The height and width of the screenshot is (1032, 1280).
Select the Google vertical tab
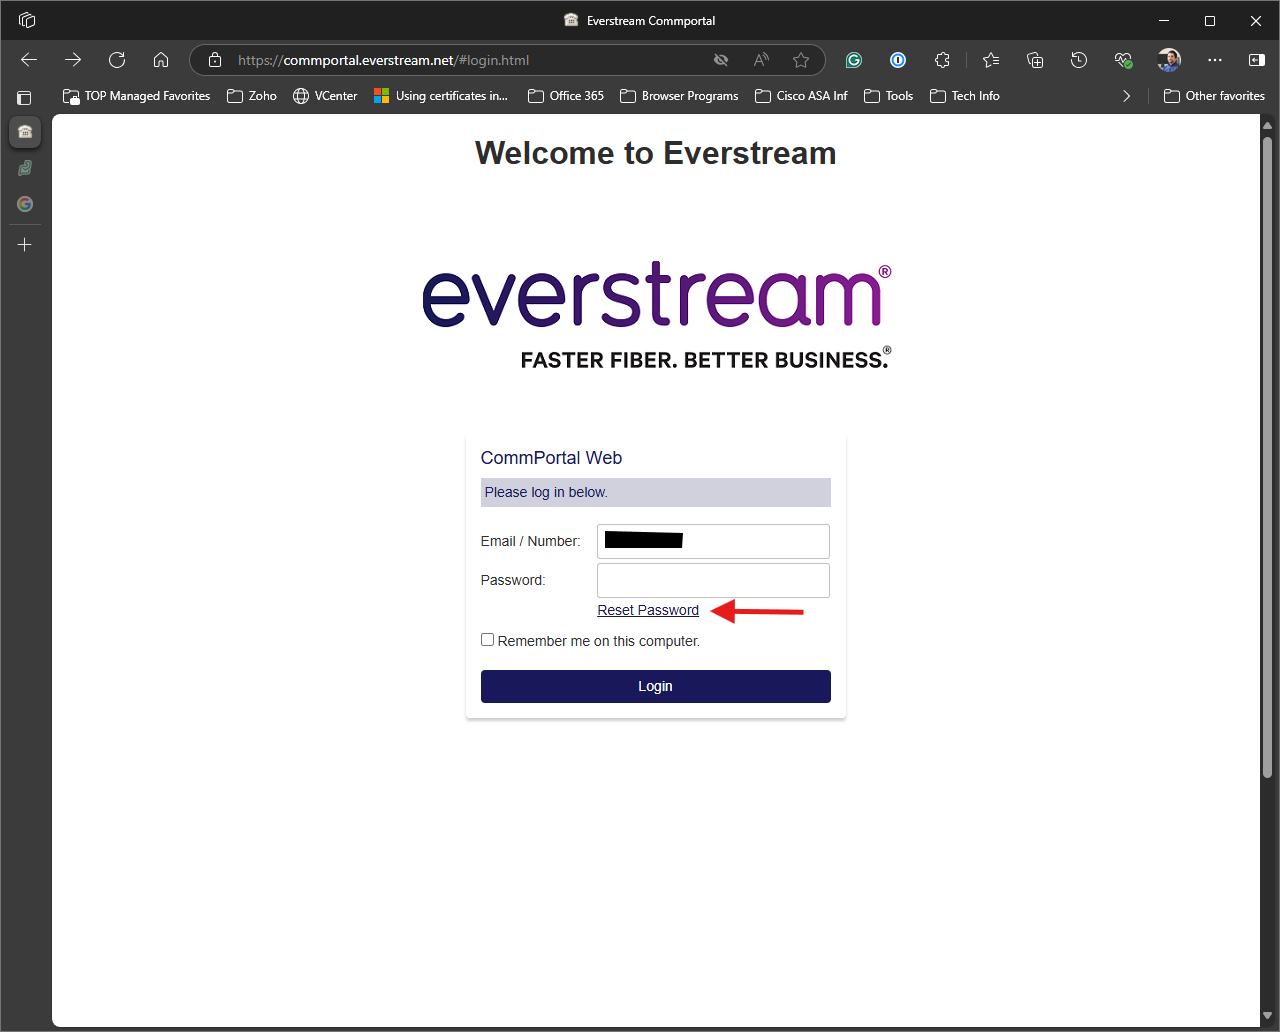pos(25,204)
